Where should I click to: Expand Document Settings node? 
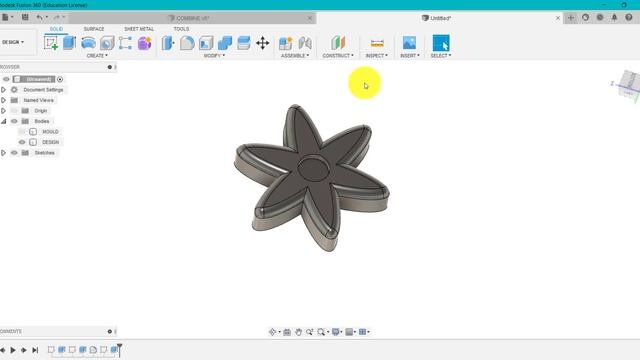(x=3, y=89)
